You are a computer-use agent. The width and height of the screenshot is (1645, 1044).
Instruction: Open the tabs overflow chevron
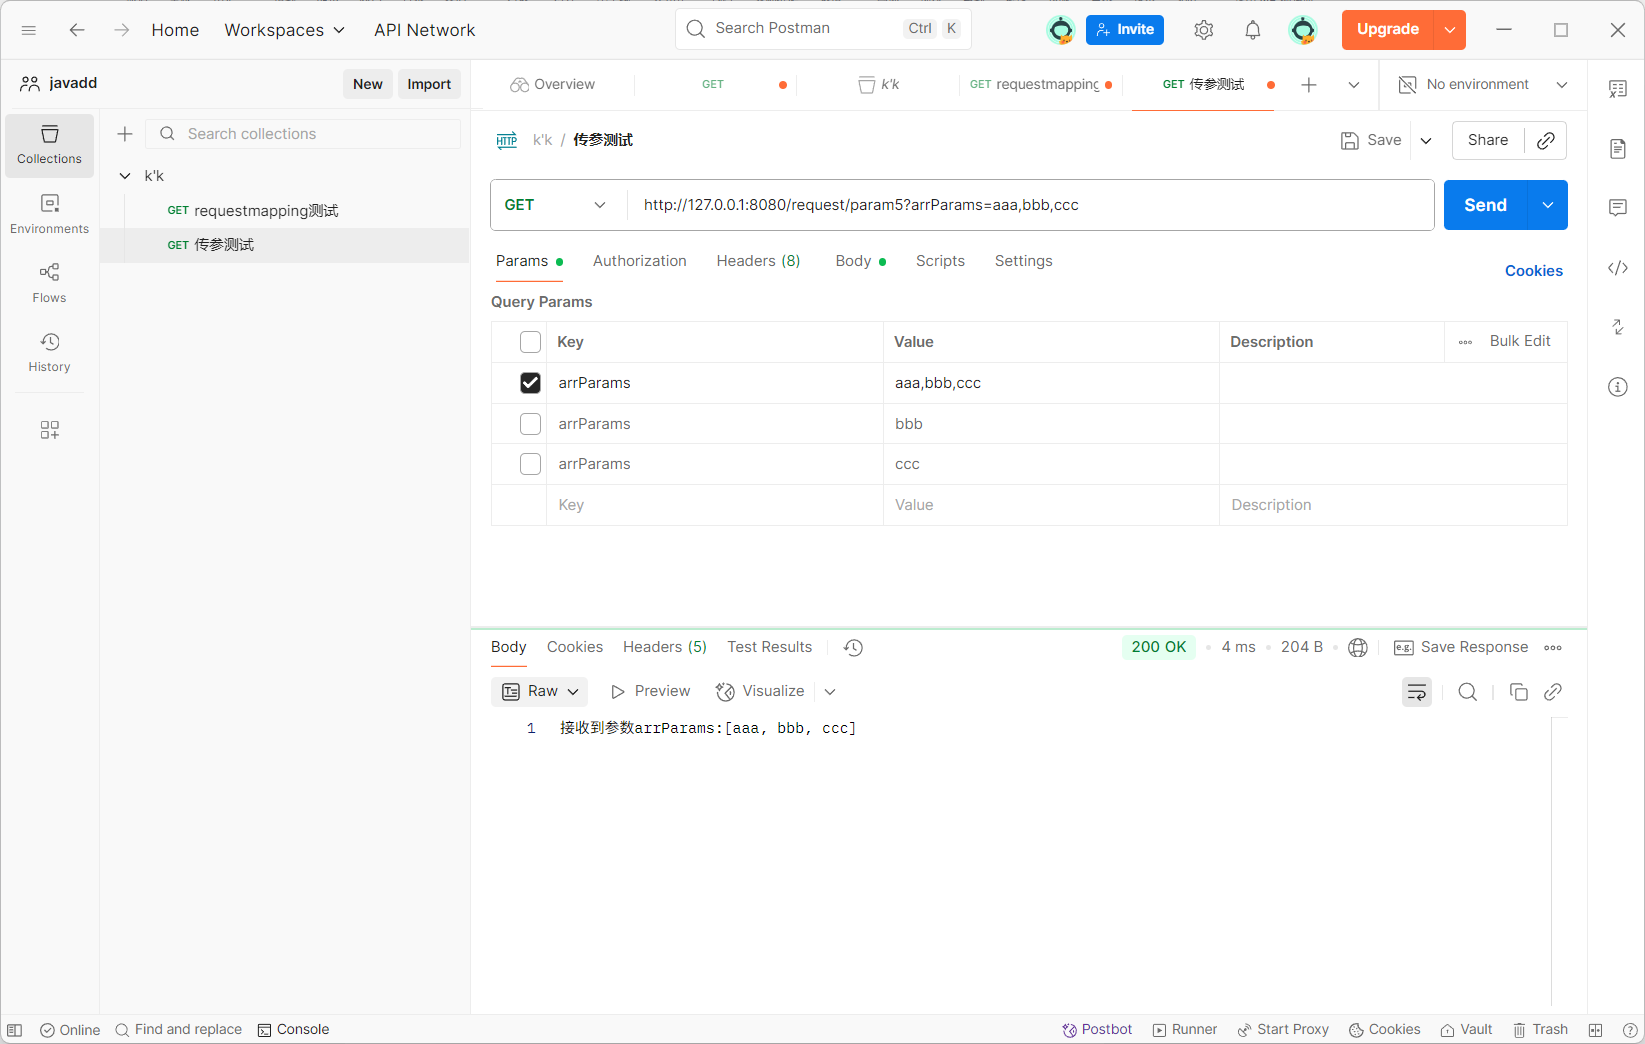pos(1353,85)
